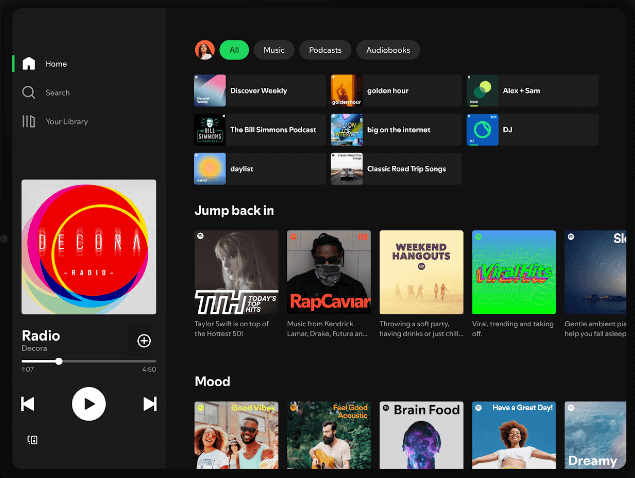Open big on the internet tile
This screenshot has width=635, height=478.
pos(396,130)
